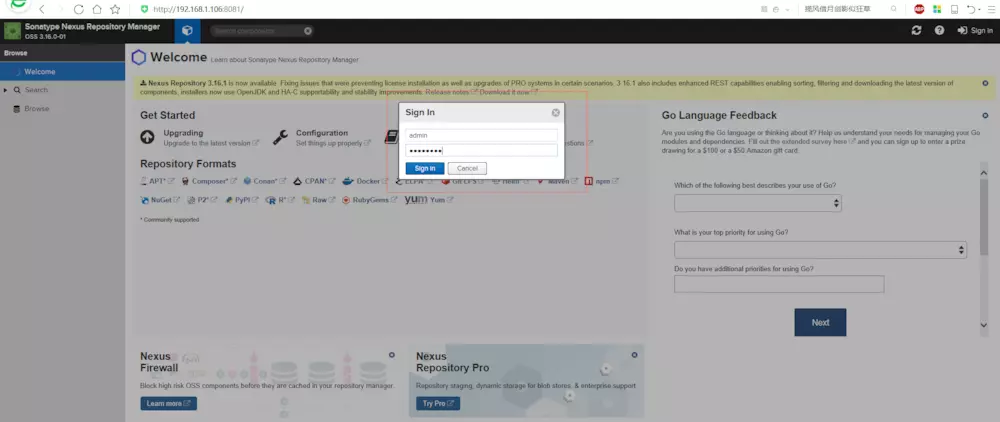Close the Sign In dialog with X
The image size is (1000, 422).
tap(555, 112)
